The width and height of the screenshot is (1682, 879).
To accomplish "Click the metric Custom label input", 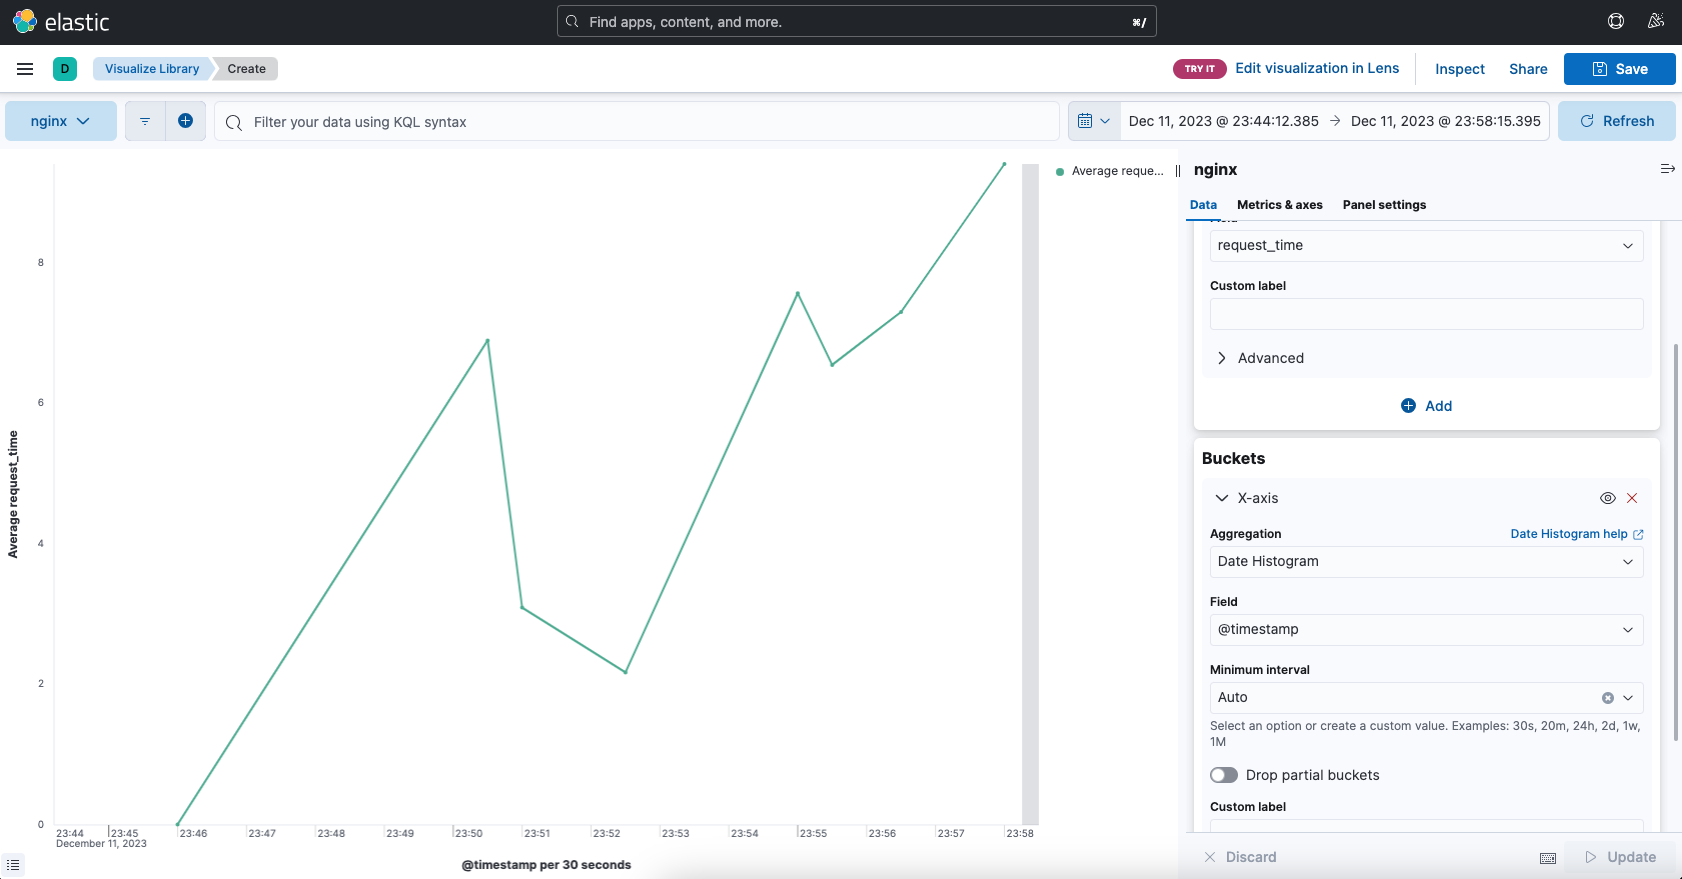I will click(x=1427, y=314).
